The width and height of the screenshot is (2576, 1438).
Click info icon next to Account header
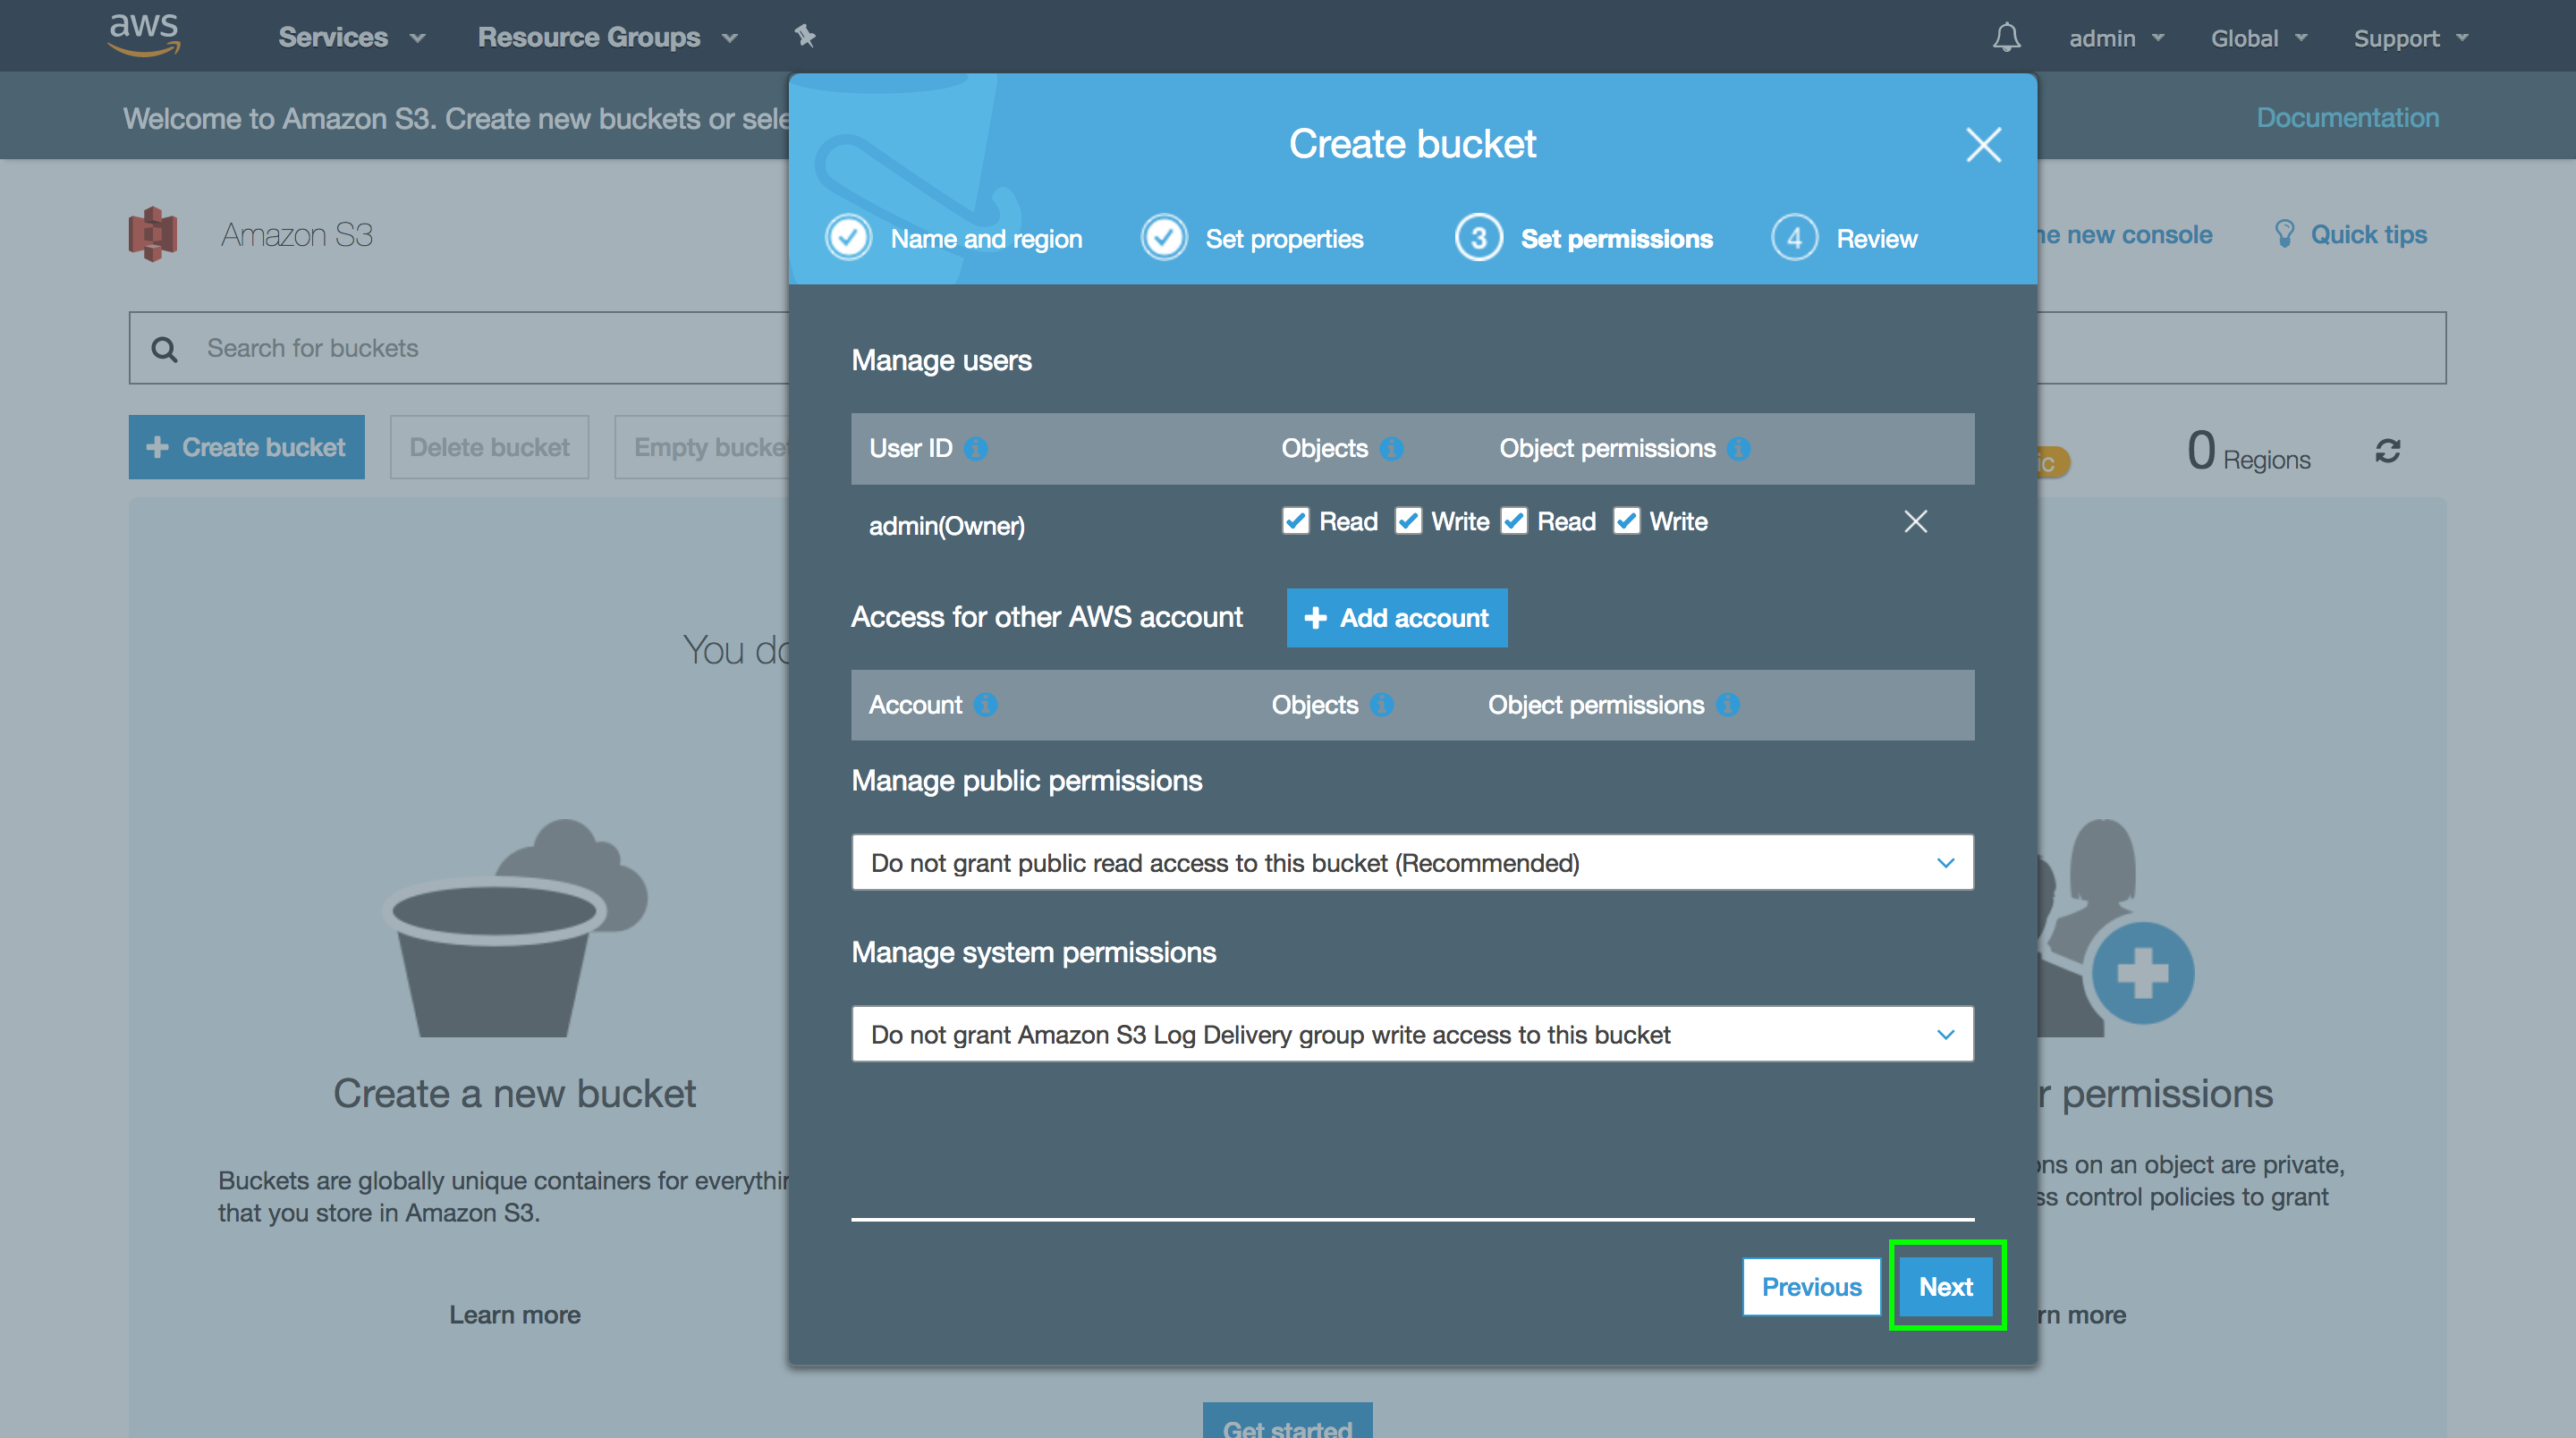point(986,705)
